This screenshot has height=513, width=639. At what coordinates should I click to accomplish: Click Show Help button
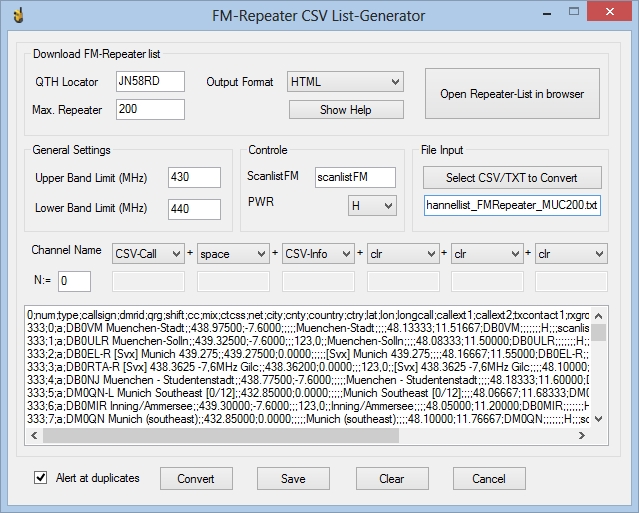pyautogui.click(x=346, y=110)
